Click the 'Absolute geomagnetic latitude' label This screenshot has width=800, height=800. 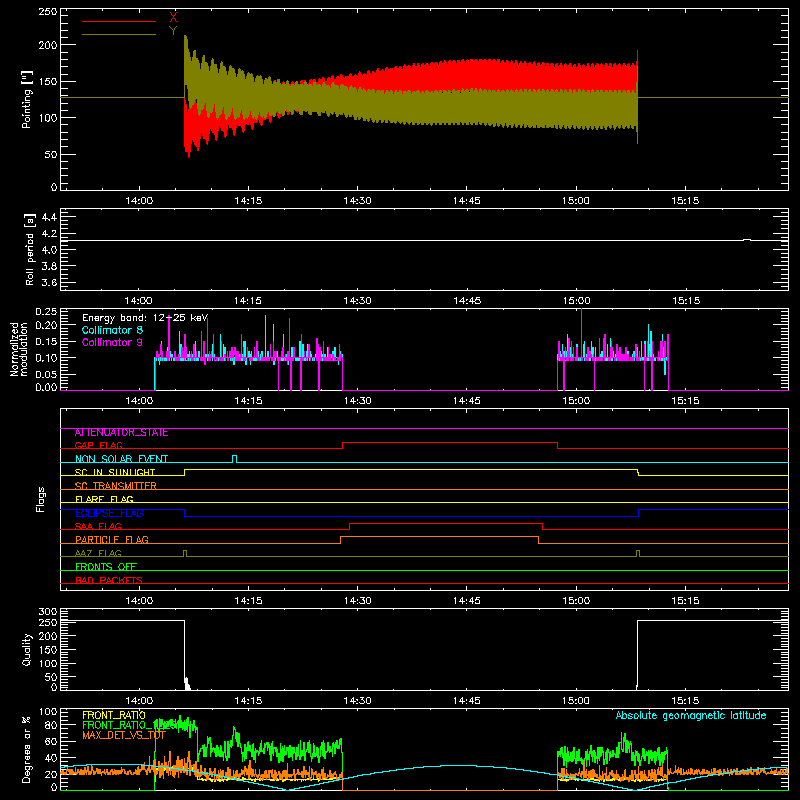click(691, 716)
